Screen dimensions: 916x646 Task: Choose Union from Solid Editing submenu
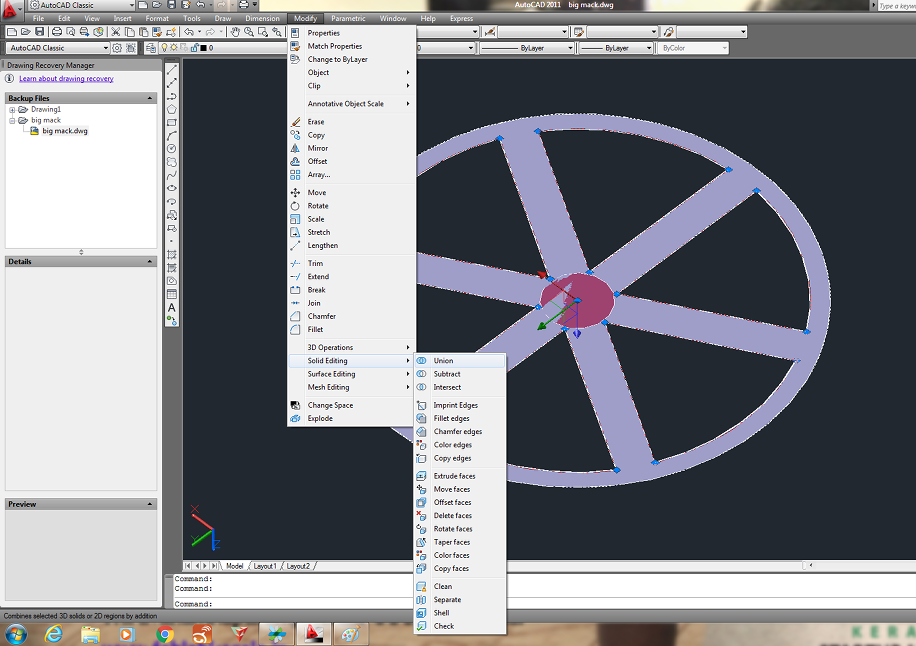coord(459,361)
